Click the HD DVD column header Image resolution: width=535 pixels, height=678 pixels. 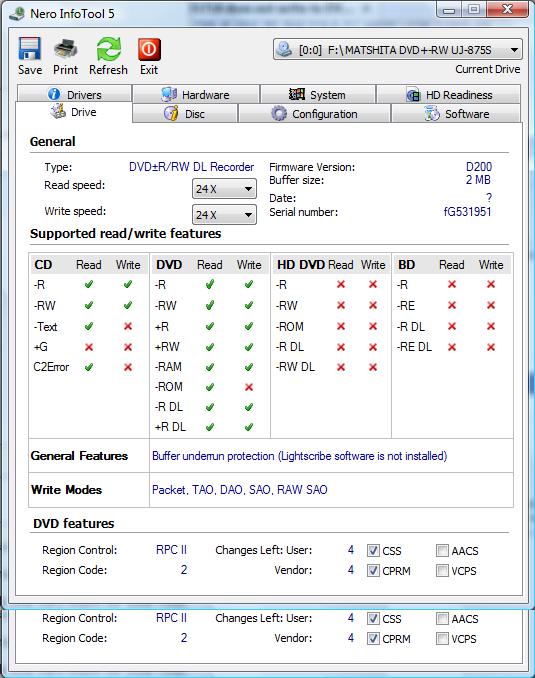click(301, 265)
